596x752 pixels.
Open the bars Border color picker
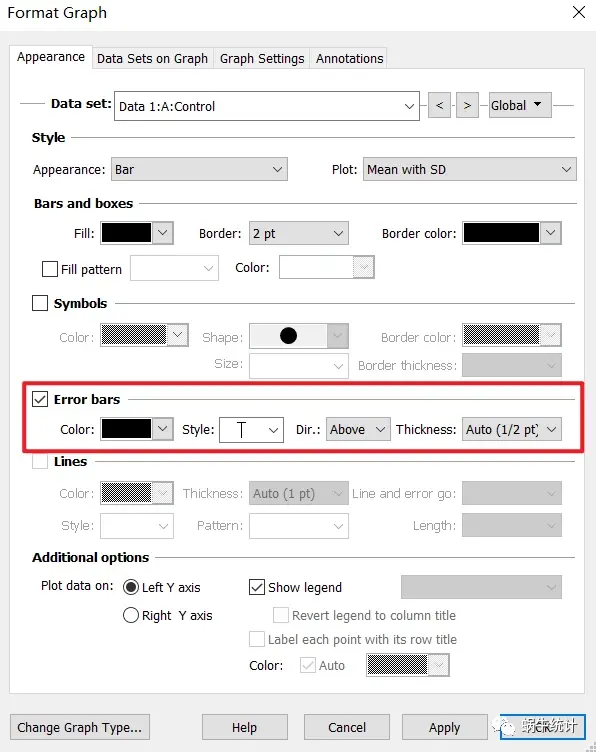[512, 233]
